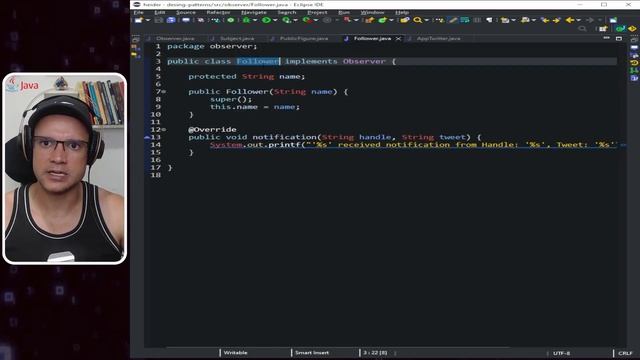Click the Debug bug icon
The width and height of the screenshot is (640, 360).
tap(246, 20)
